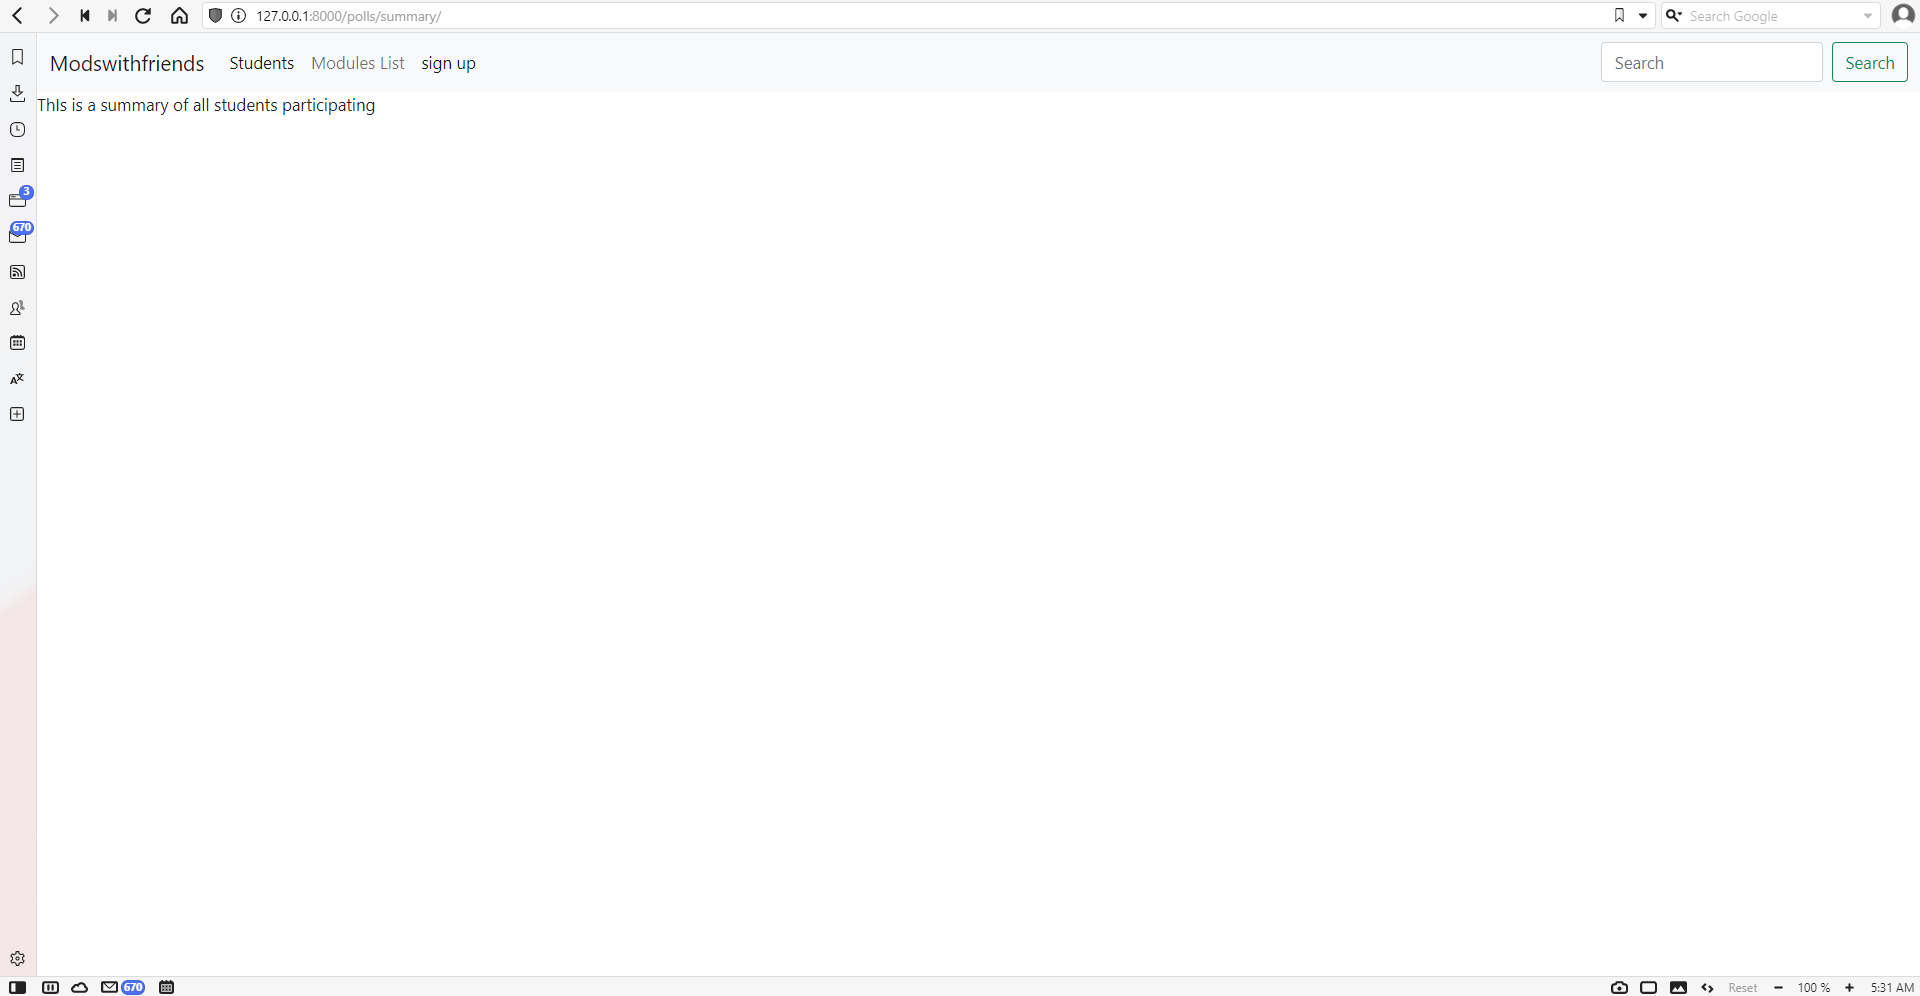Image resolution: width=1920 pixels, height=996 pixels.
Task: Expand the search engine dropdown arrow
Action: click(1868, 16)
